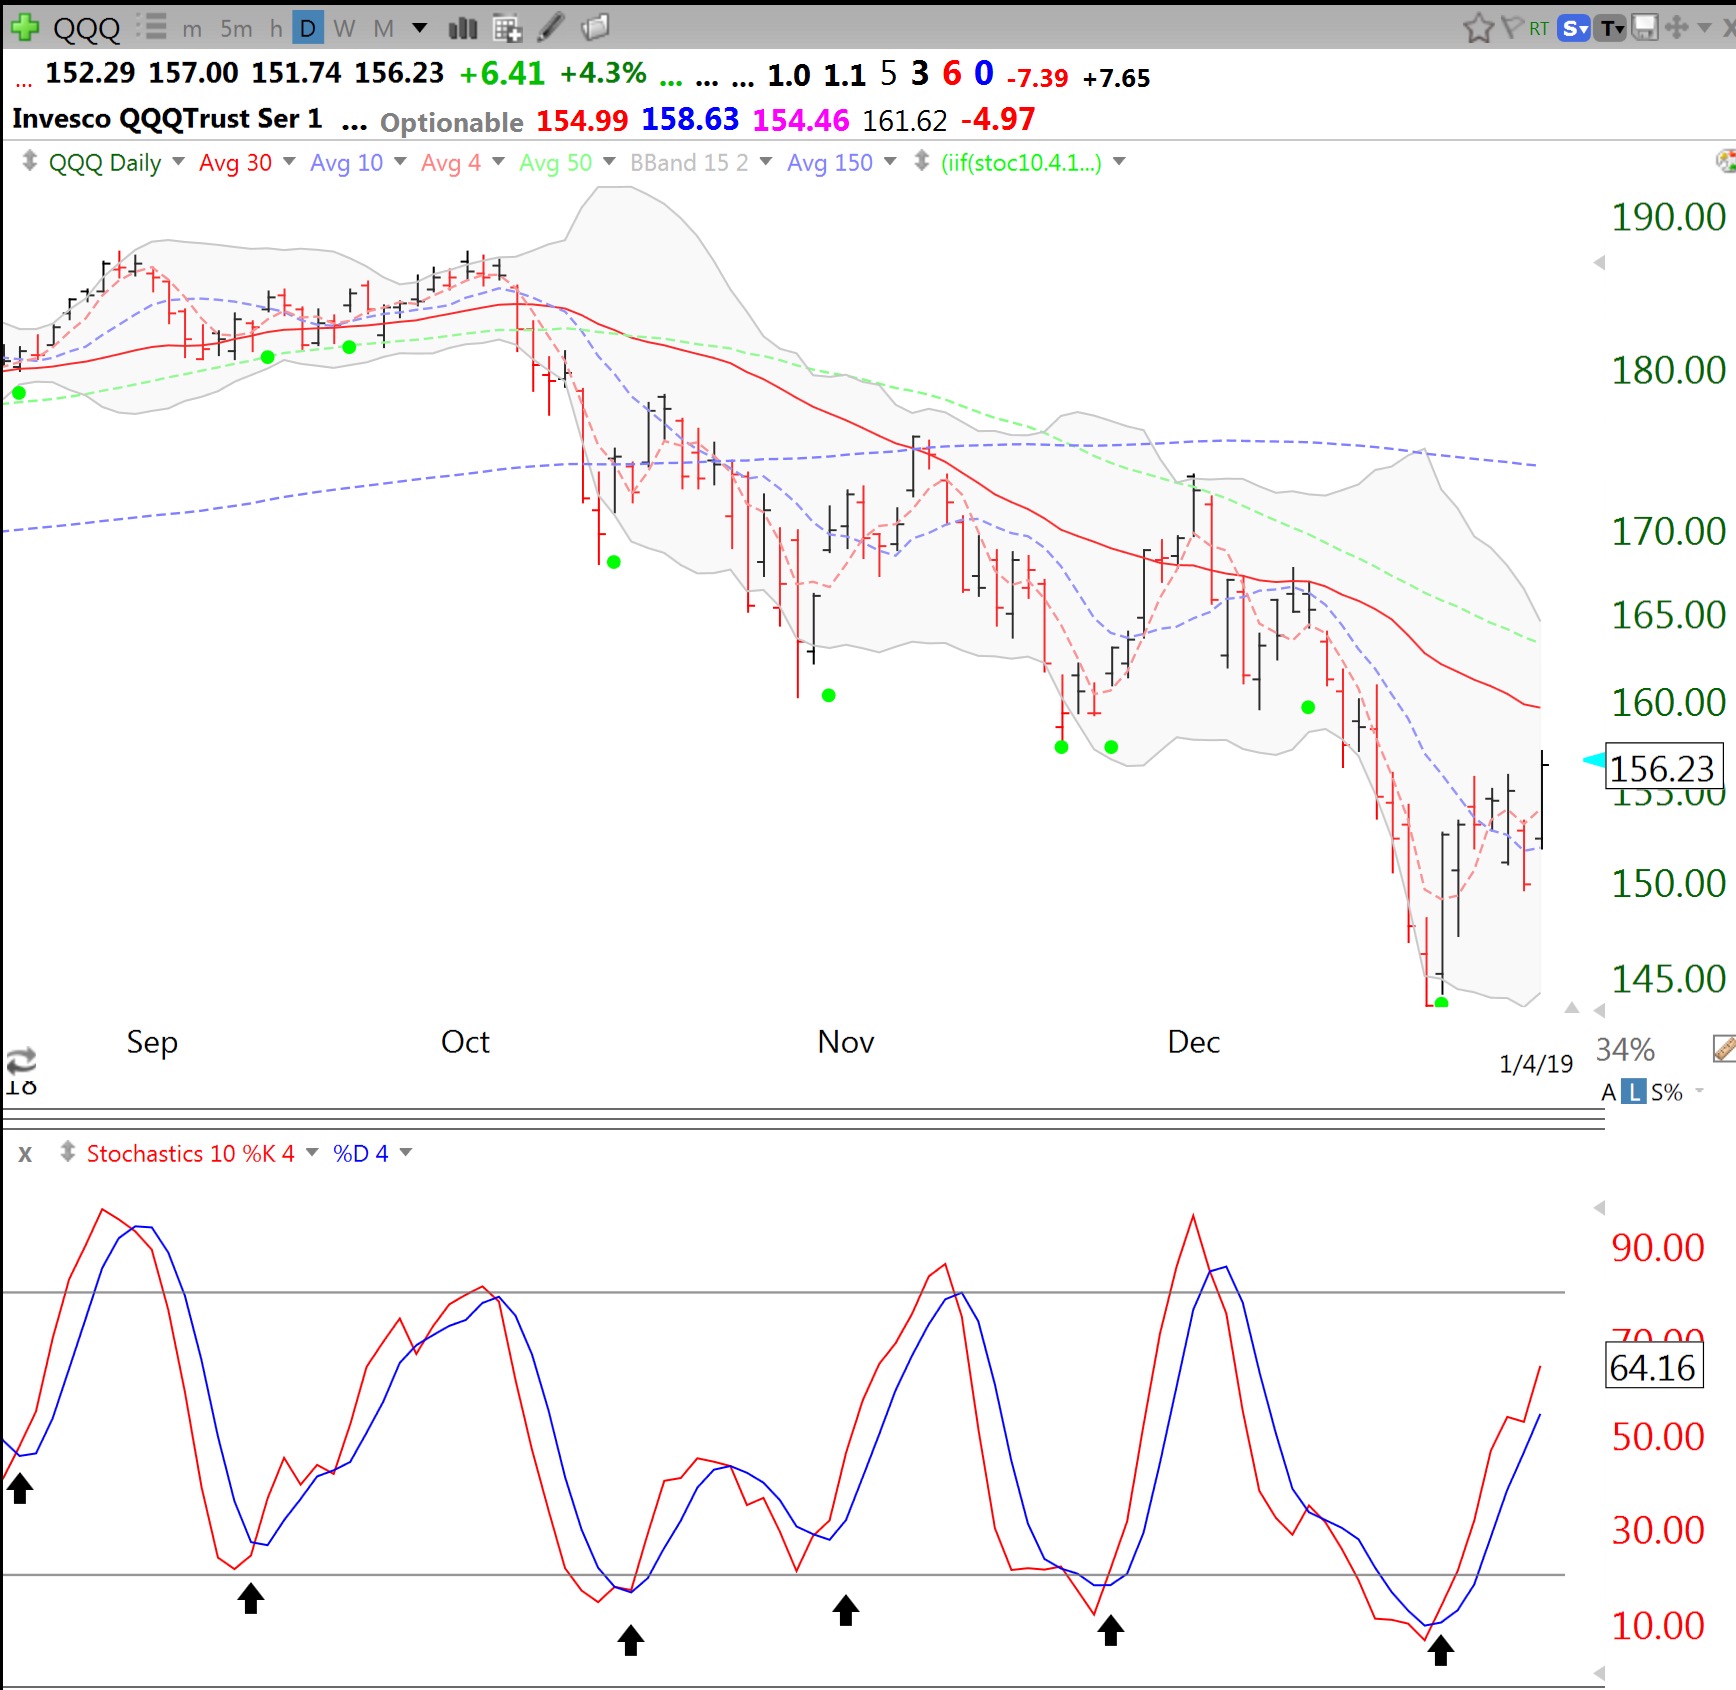This screenshot has width=1736, height=1690.
Task: Click the 64.16 stochastic value marker
Action: point(1653,1366)
